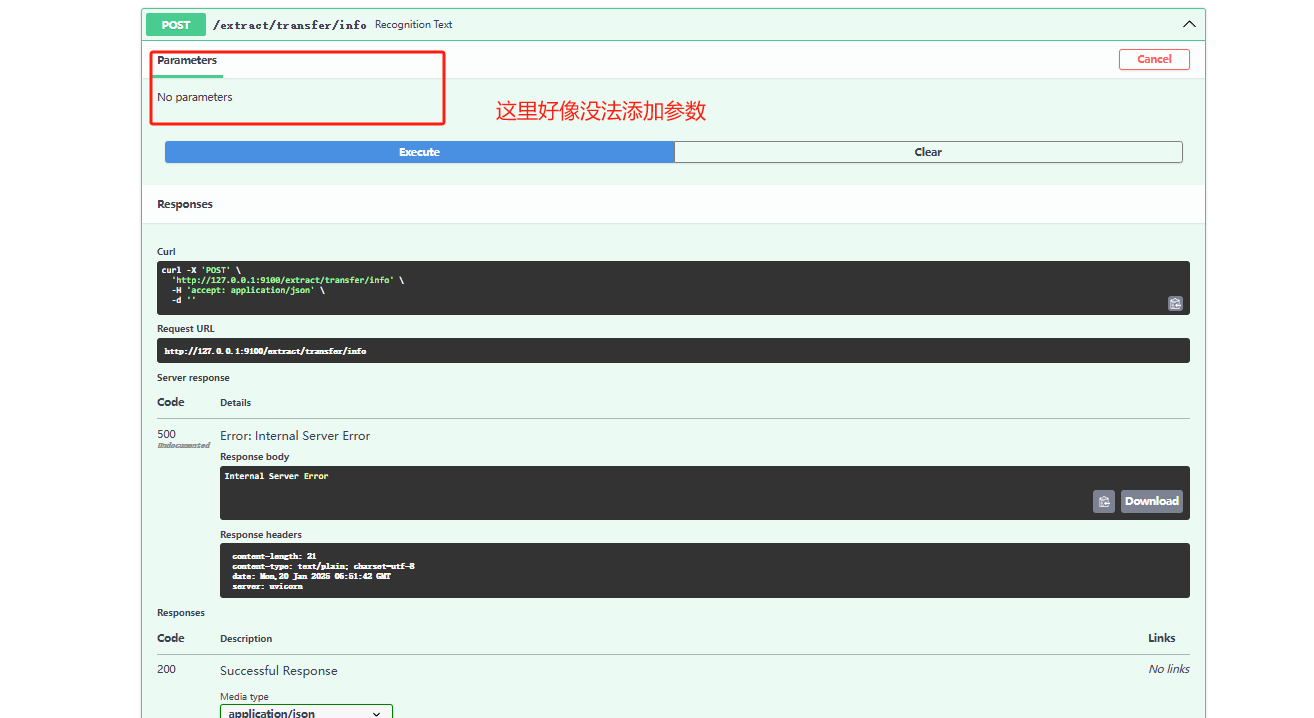Click the Clear button
Image resolution: width=1314 pixels, height=718 pixels.
click(x=928, y=152)
